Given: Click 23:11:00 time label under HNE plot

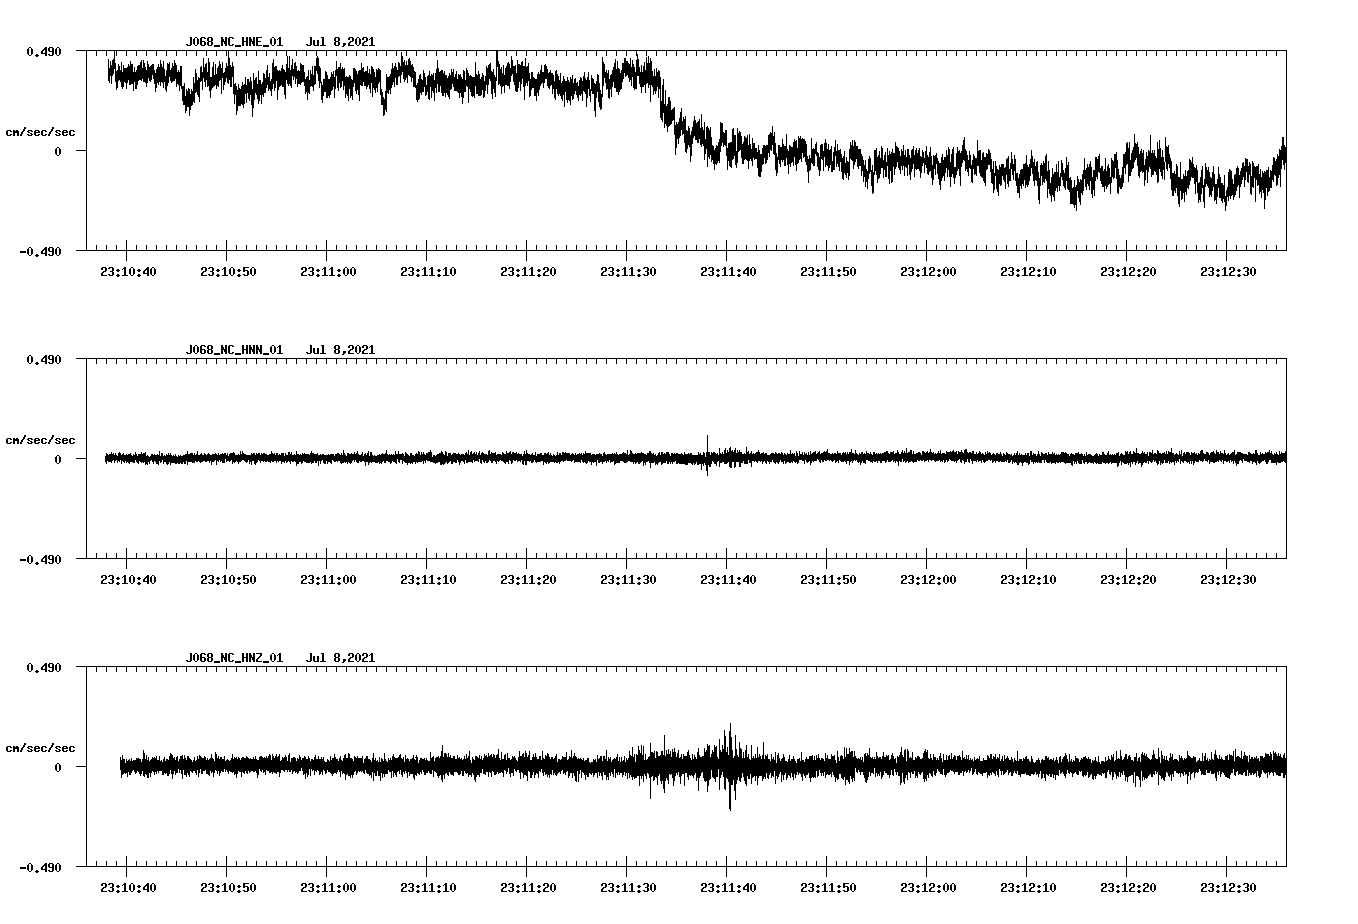Looking at the screenshot, I should [328, 272].
